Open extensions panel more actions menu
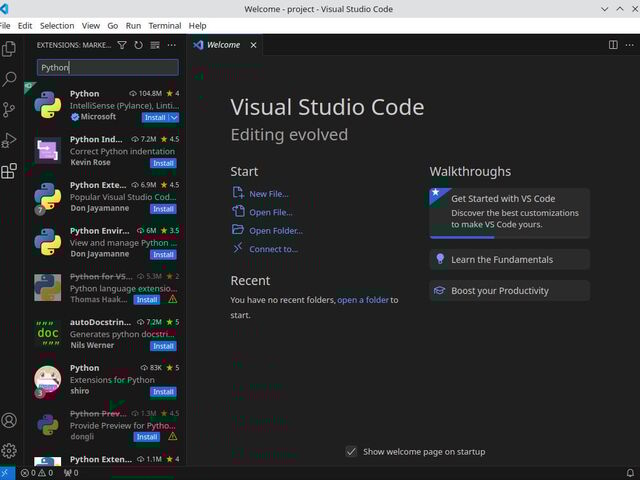Screen dimensions: 640x480 172,45
